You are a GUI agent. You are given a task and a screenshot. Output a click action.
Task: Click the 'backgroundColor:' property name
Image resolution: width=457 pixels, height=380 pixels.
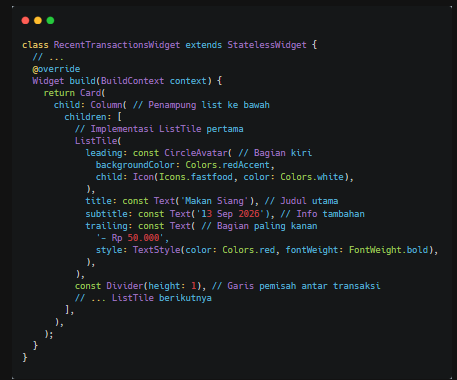pyautogui.click(x=138, y=165)
